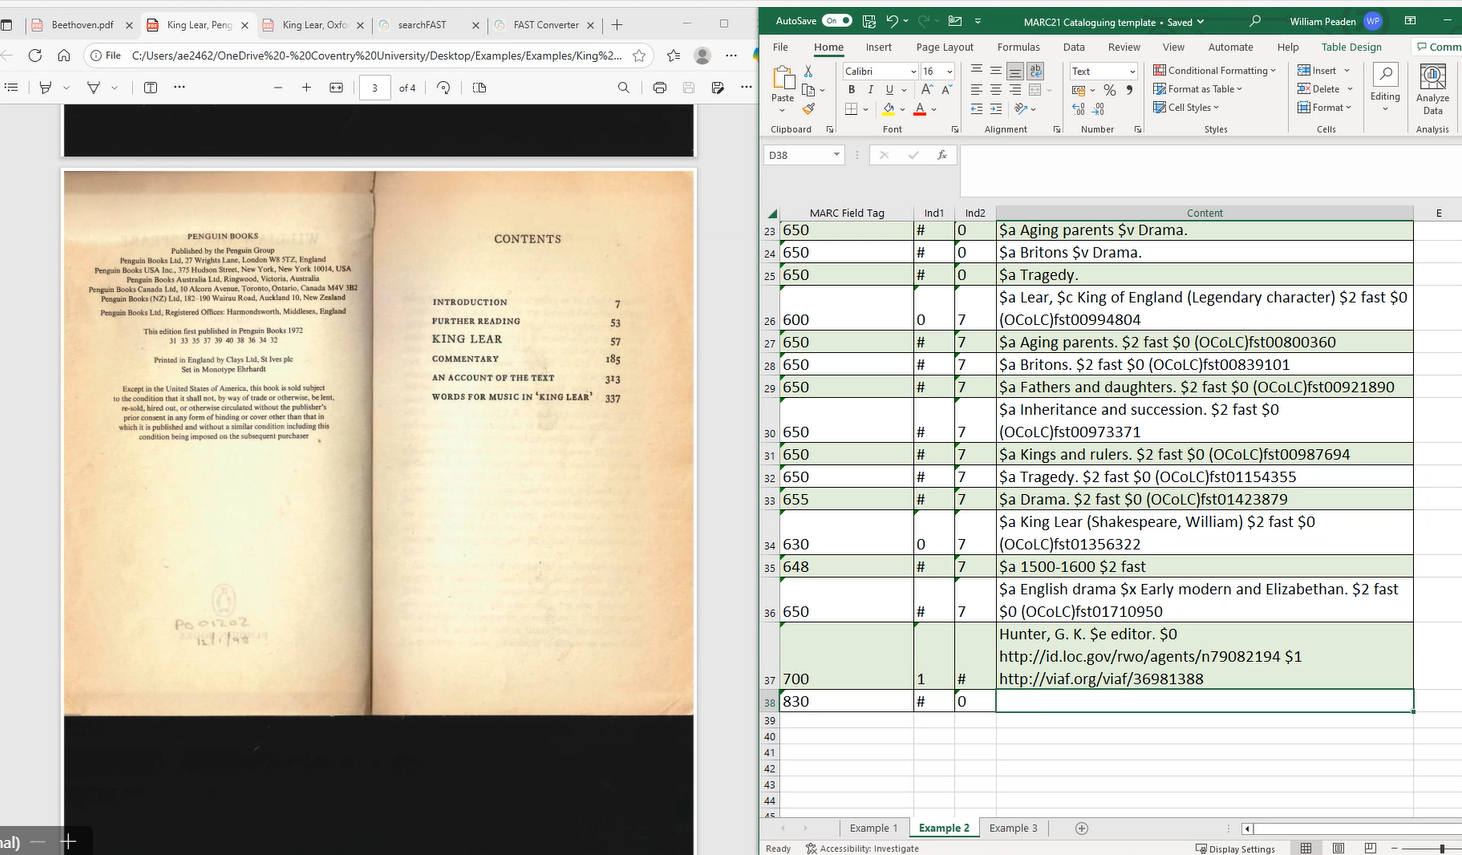Expand the Conditional Formatting dropdown
This screenshot has height=855, width=1462.
[1214, 71]
